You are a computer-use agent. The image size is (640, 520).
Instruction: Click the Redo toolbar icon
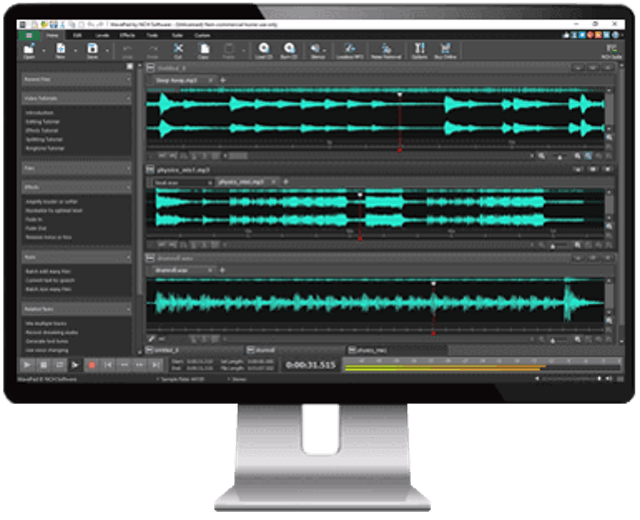(153, 51)
